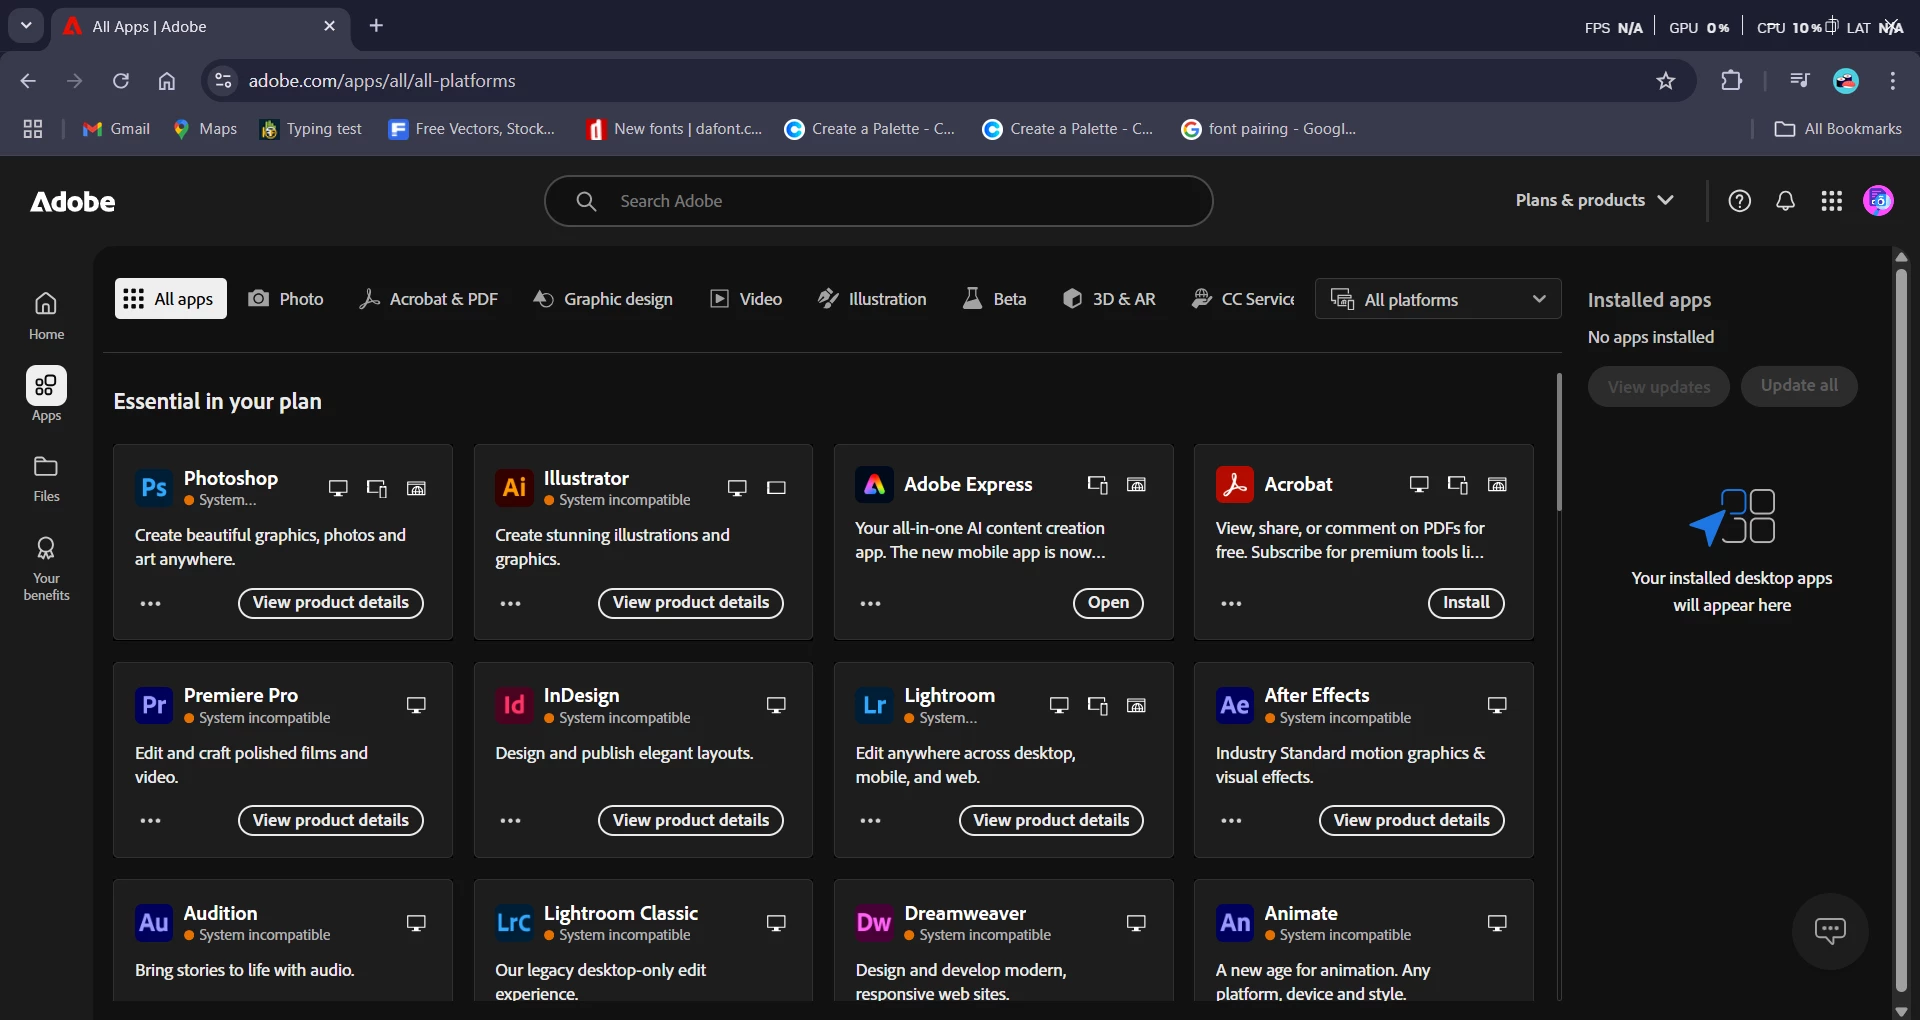Screen dimensions: 1920x1020
Task: Open Acrobat more options ellipsis
Action: (x=1232, y=603)
